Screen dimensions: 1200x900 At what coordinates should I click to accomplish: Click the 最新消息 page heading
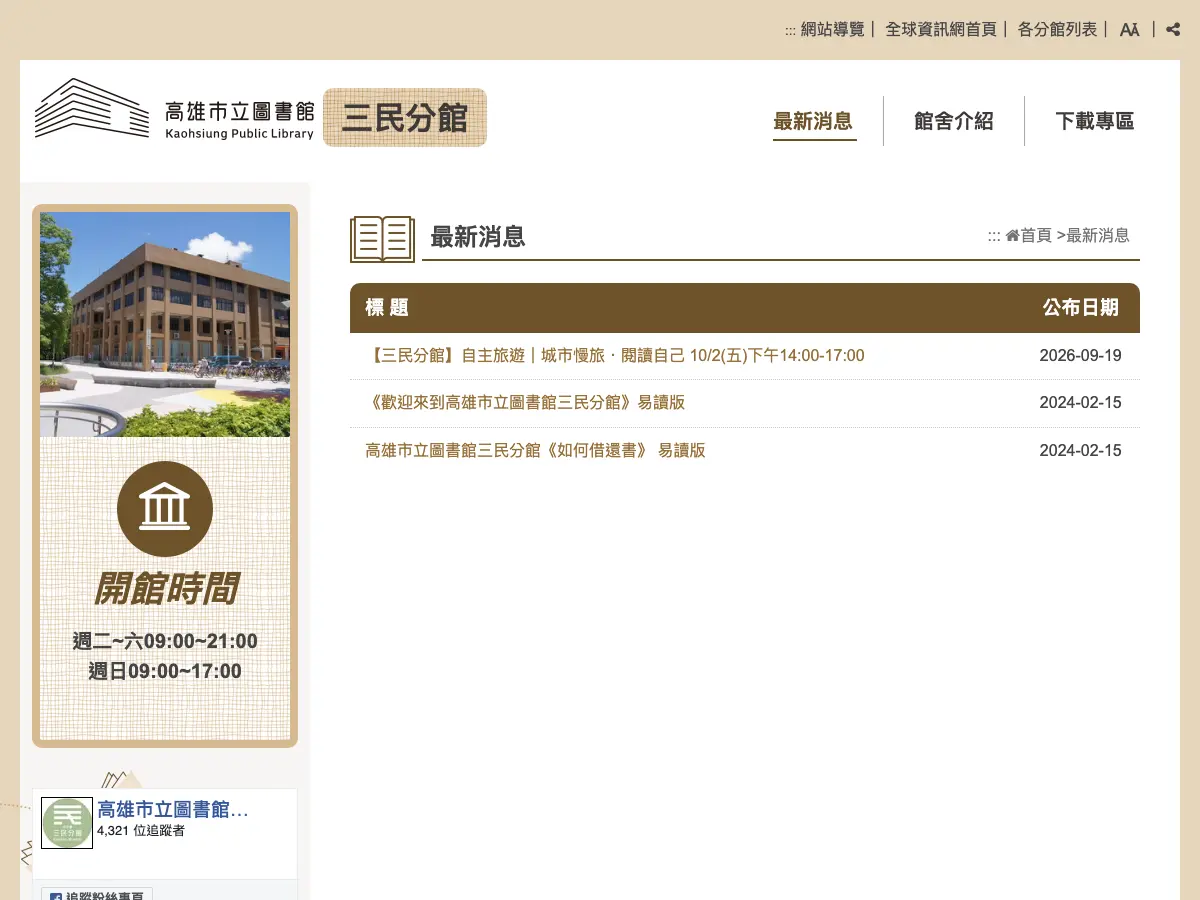tap(477, 237)
